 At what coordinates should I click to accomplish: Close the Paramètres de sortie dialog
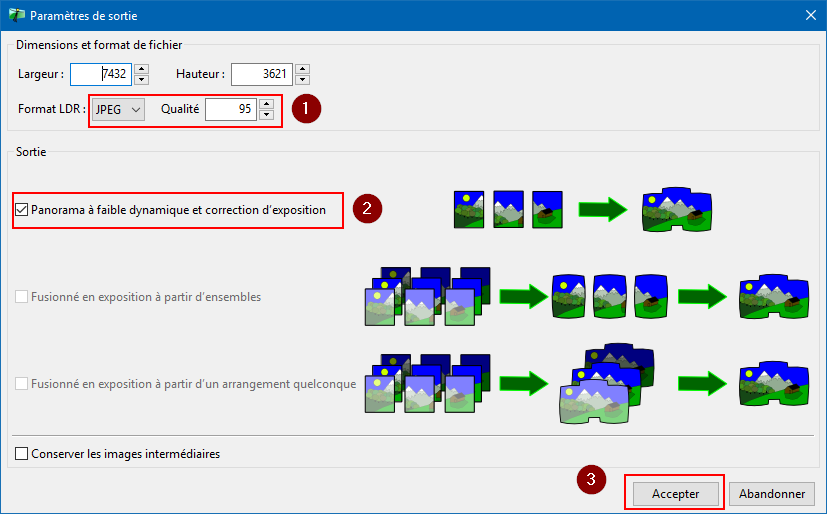pyautogui.click(x=811, y=15)
